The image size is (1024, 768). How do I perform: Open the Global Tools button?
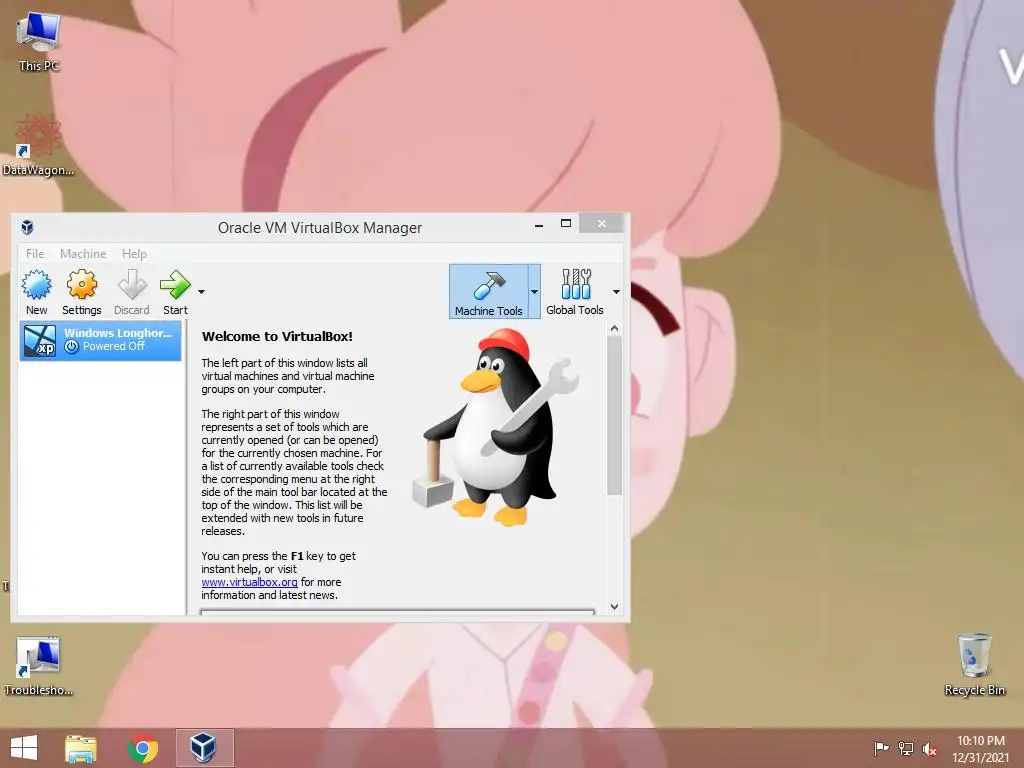point(575,292)
